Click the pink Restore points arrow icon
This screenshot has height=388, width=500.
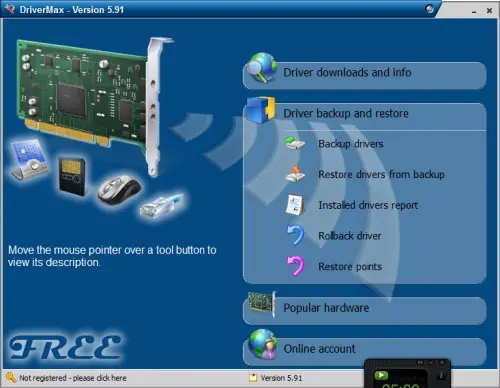[295, 265]
